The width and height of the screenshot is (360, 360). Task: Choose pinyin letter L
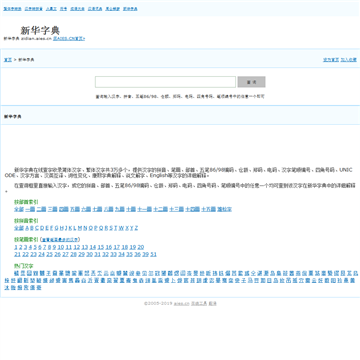(x=74, y=228)
